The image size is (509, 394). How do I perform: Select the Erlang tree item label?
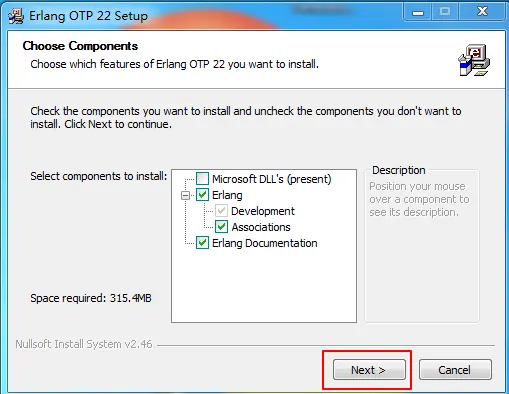click(227, 195)
